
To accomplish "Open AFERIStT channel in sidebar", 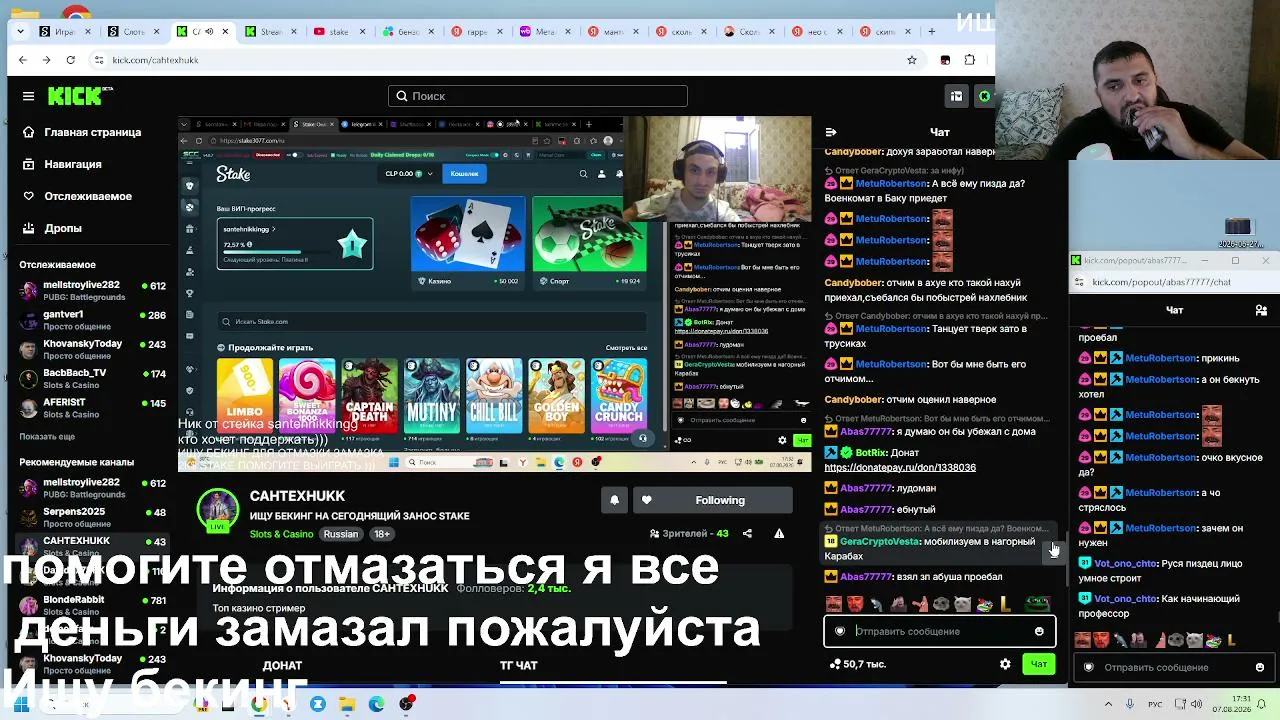I will coord(92,407).
